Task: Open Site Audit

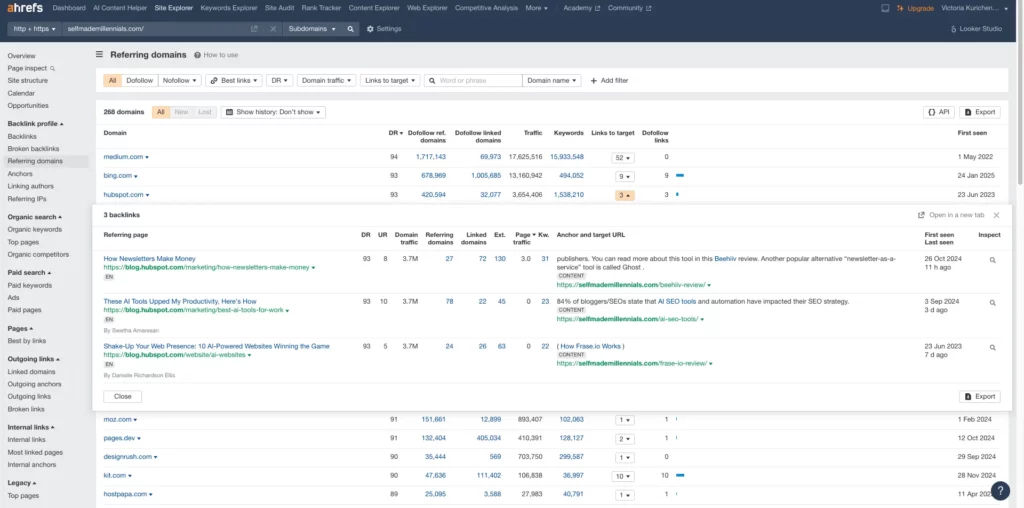Action: 280,8
